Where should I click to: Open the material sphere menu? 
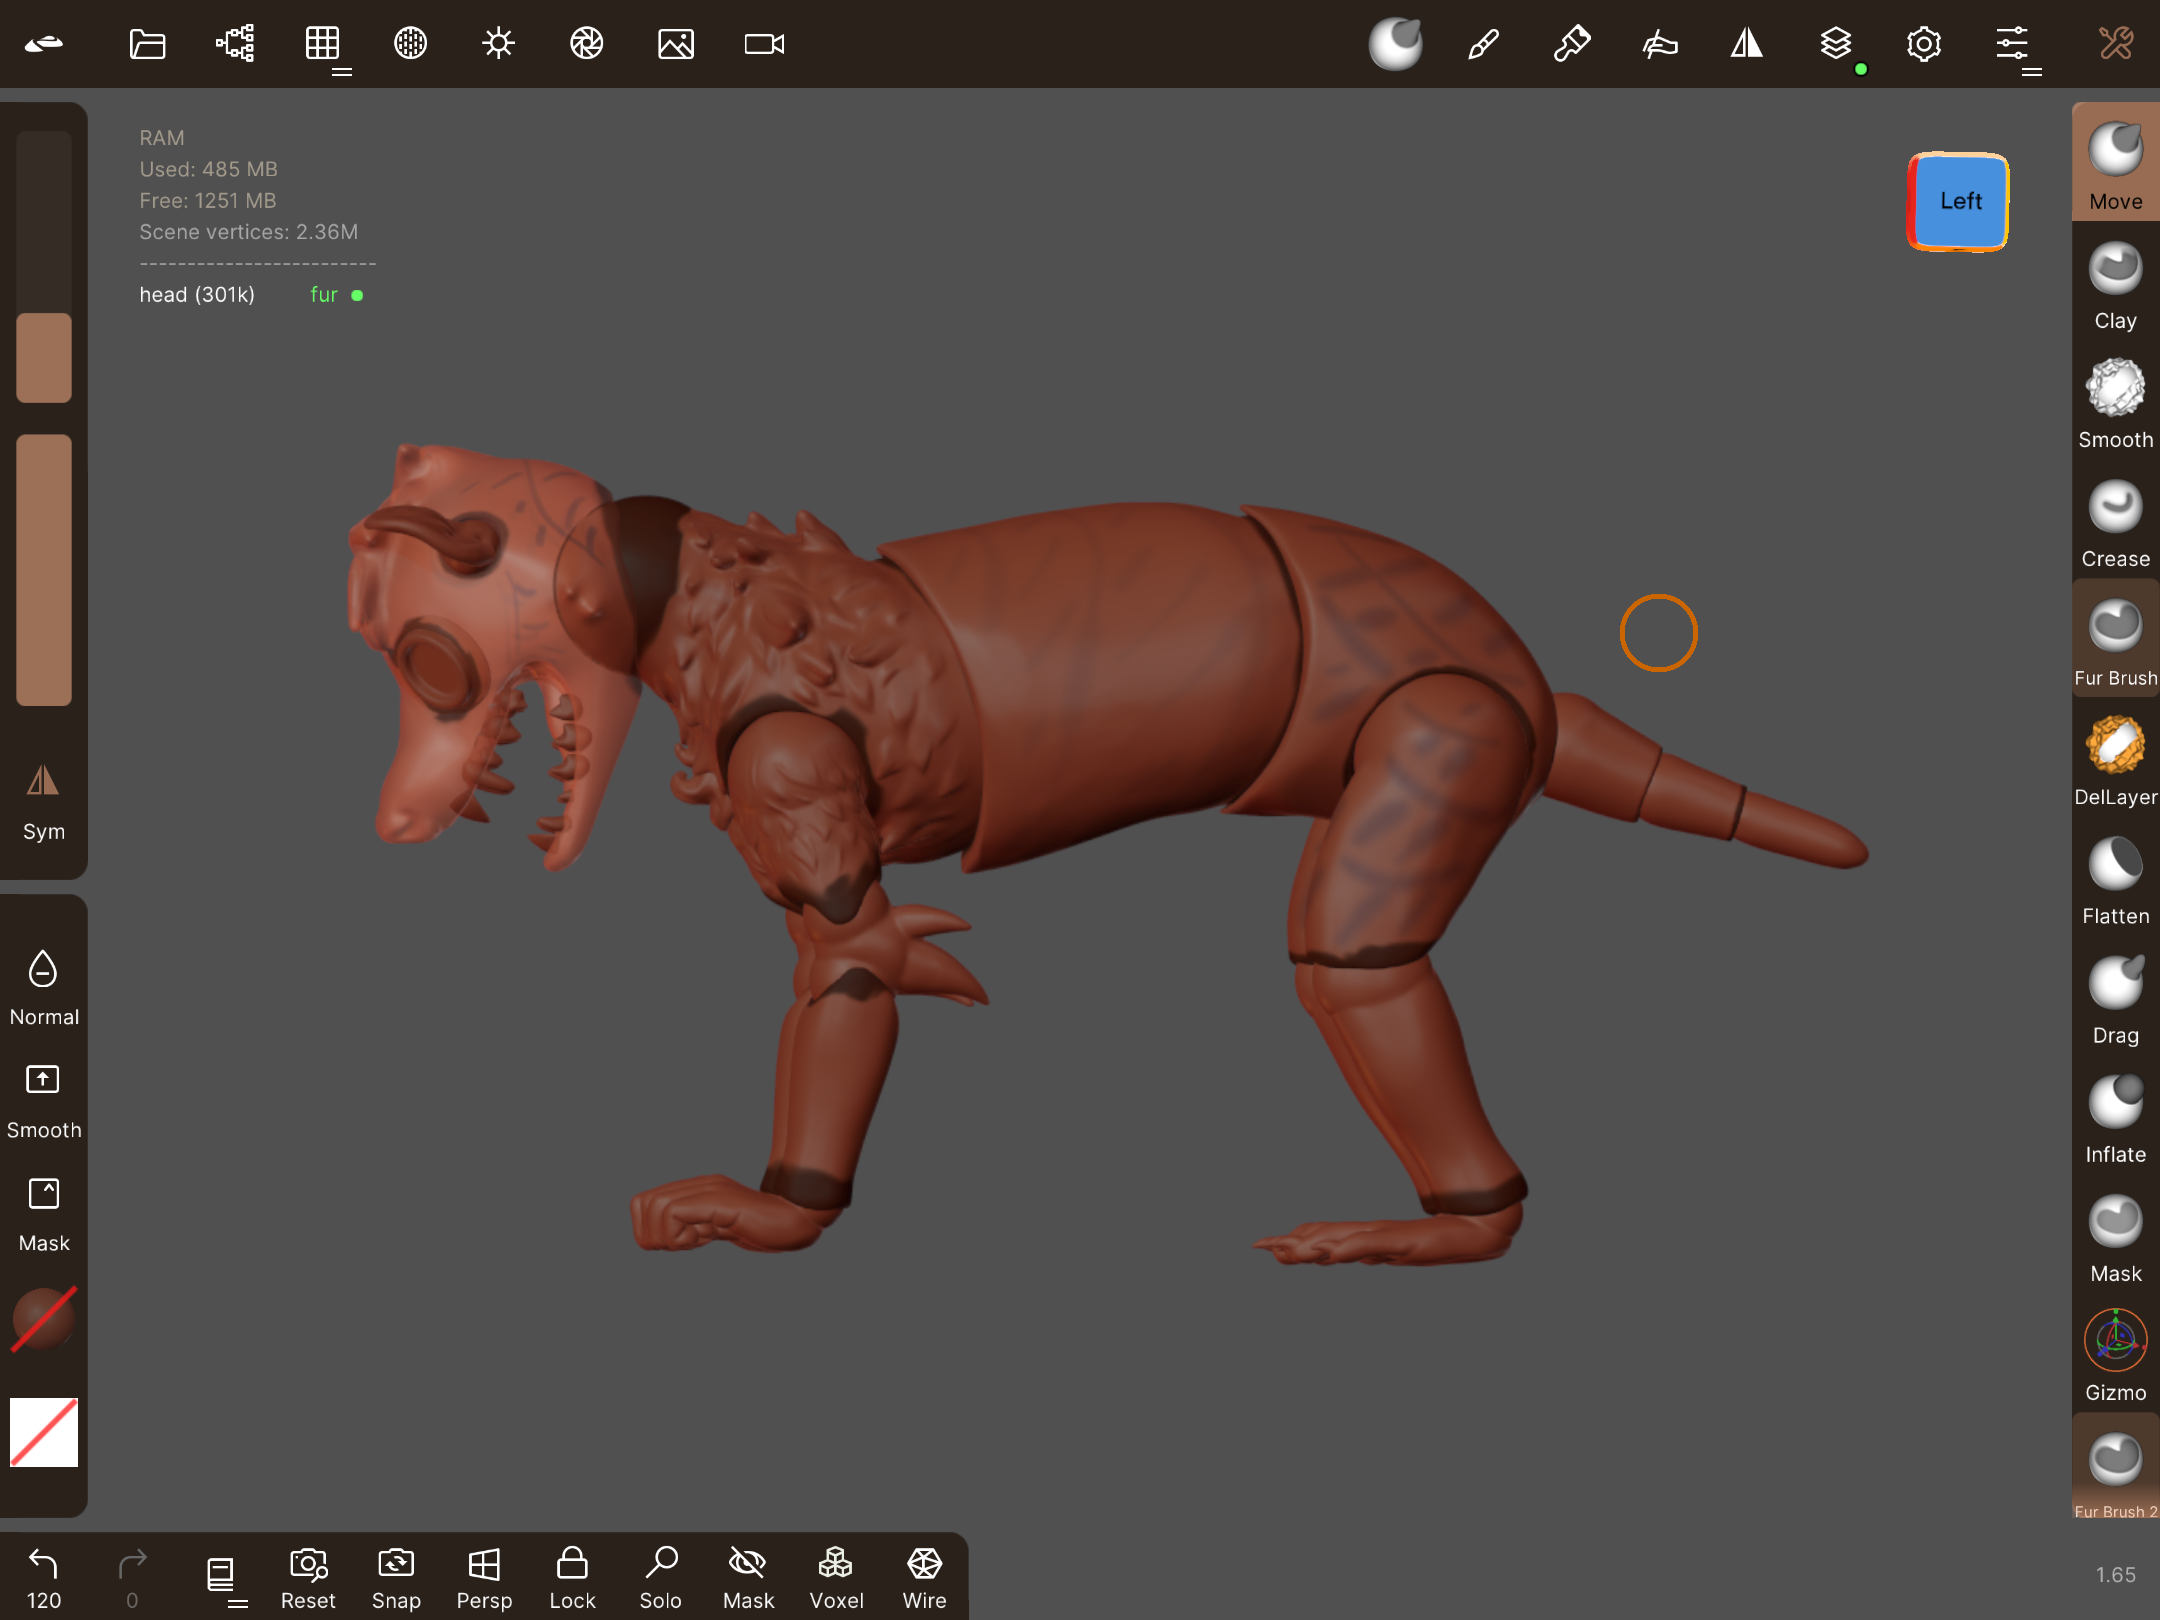[411, 44]
